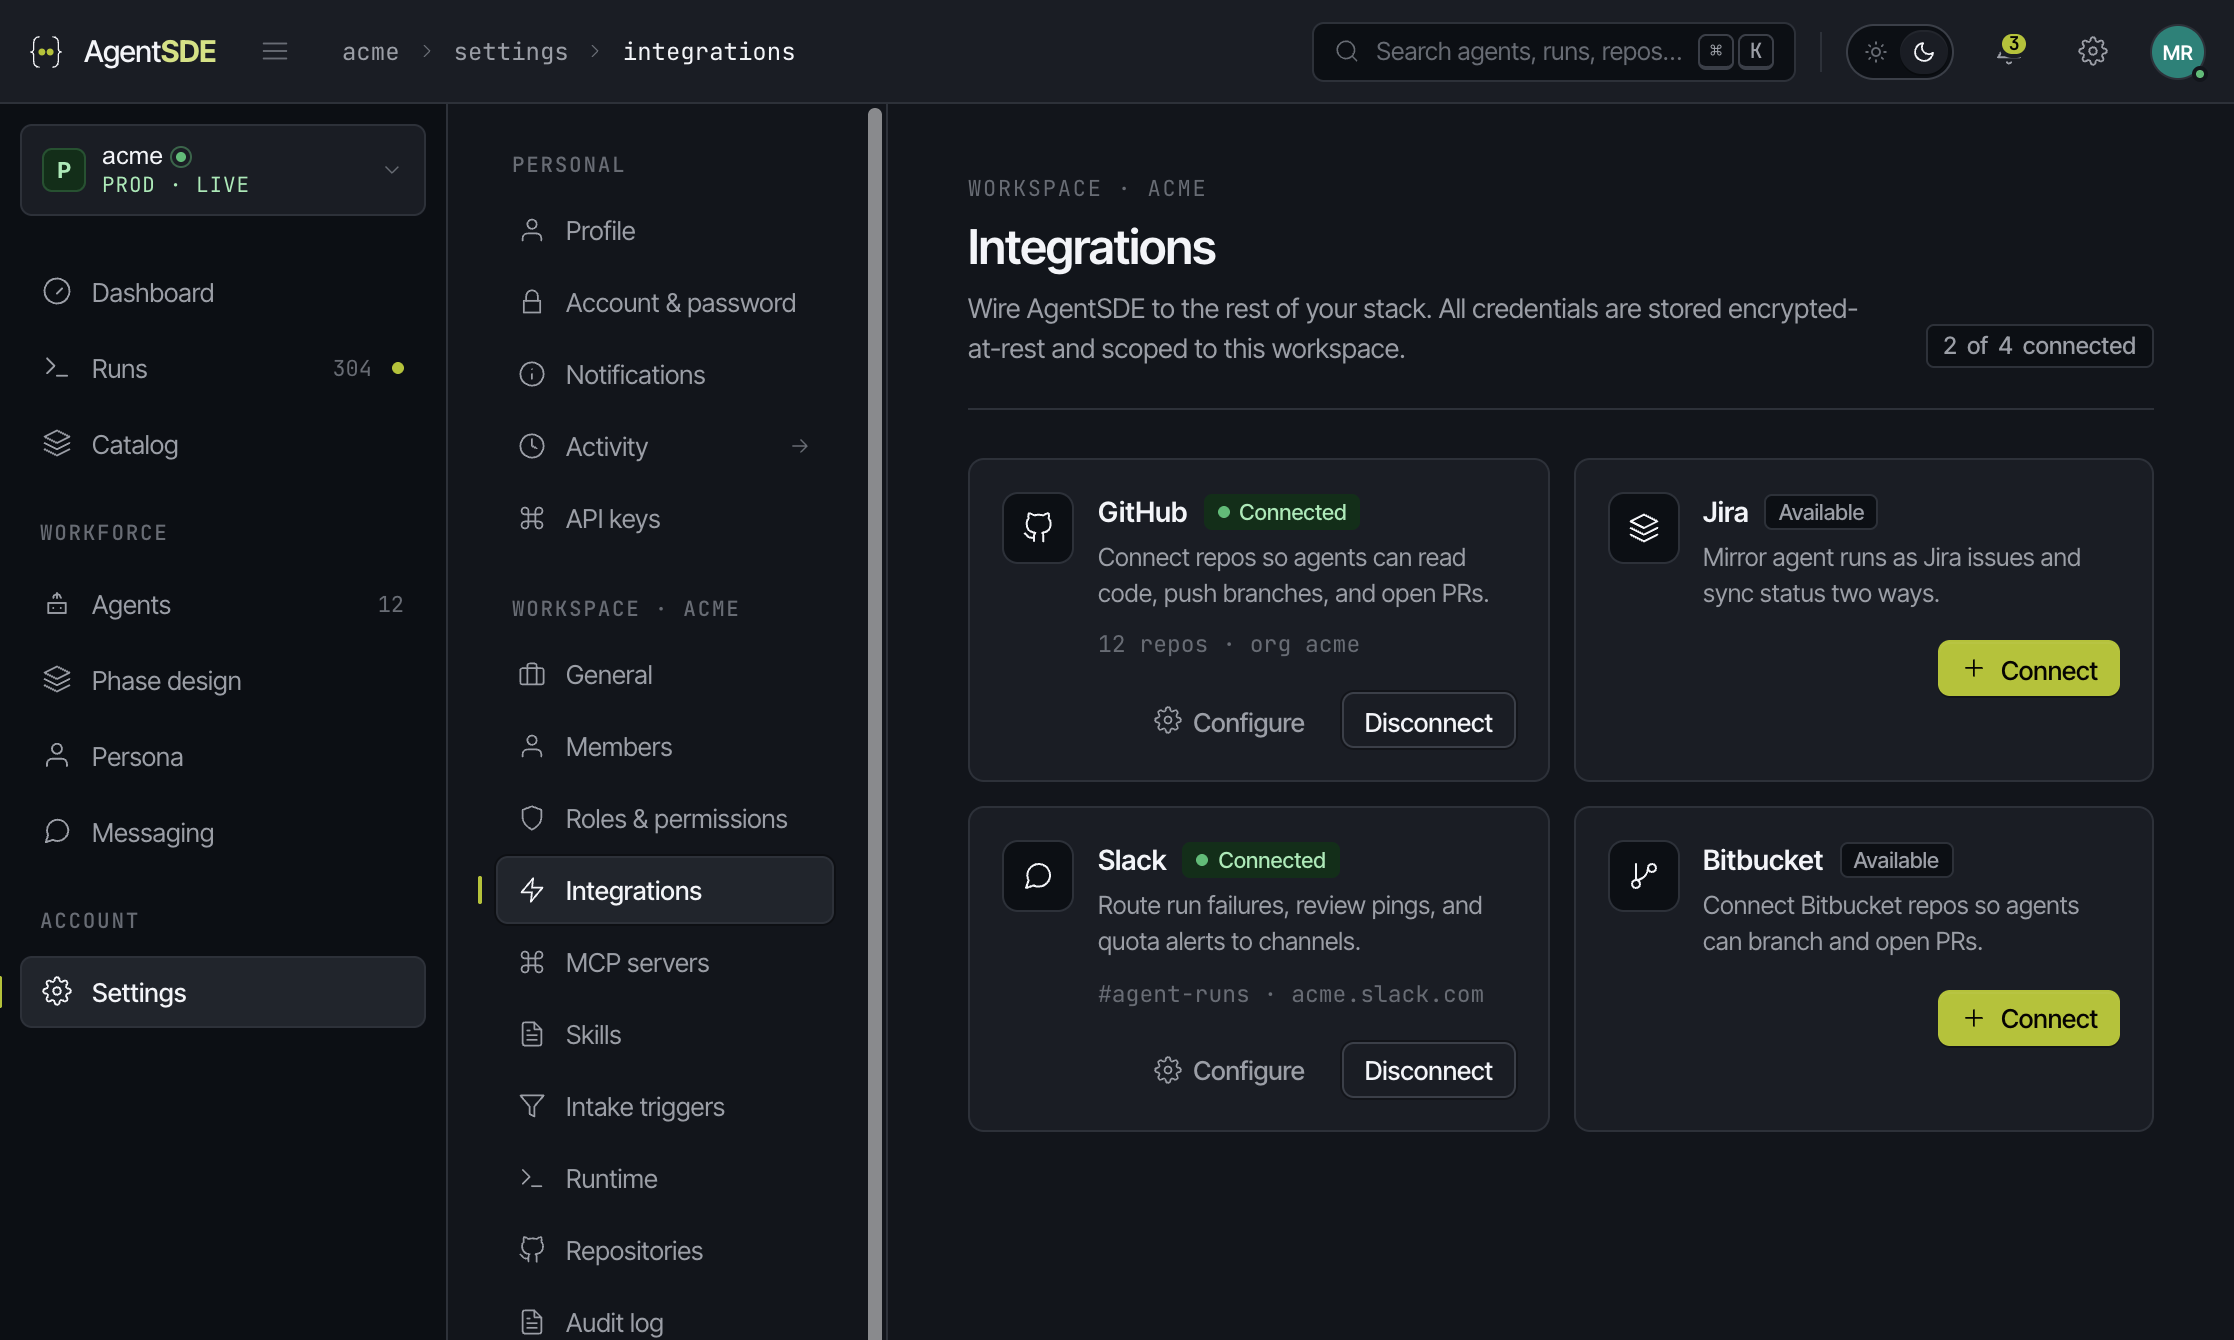Click the gear icon in Slack Configure

click(x=1167, y=1070)
